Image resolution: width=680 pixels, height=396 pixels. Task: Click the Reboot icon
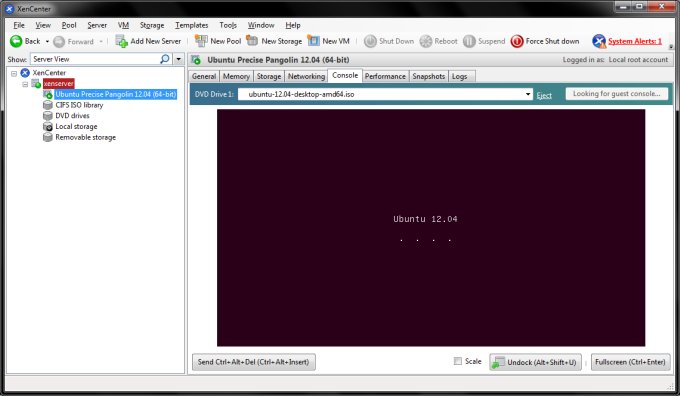tap(426, 41)
